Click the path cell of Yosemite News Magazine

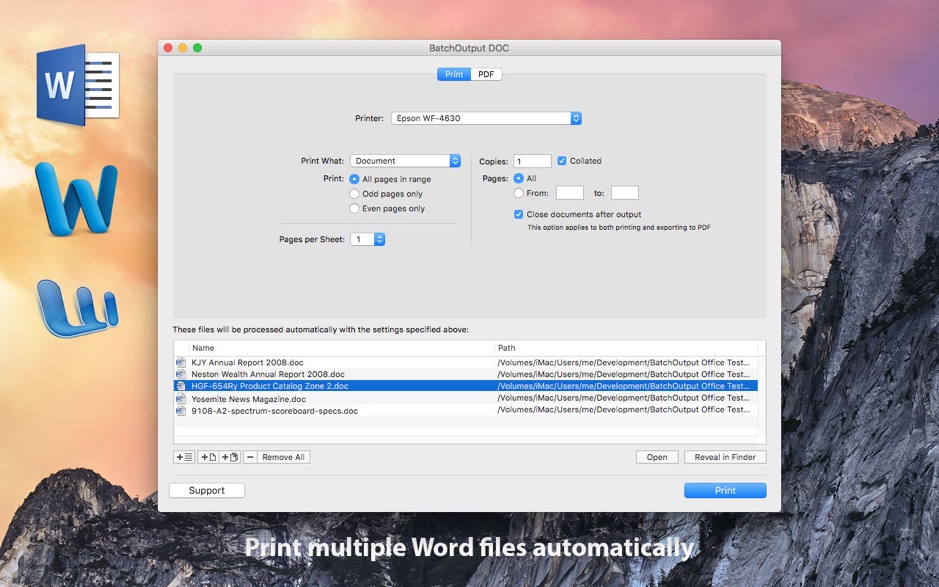(x=623, y=398)
